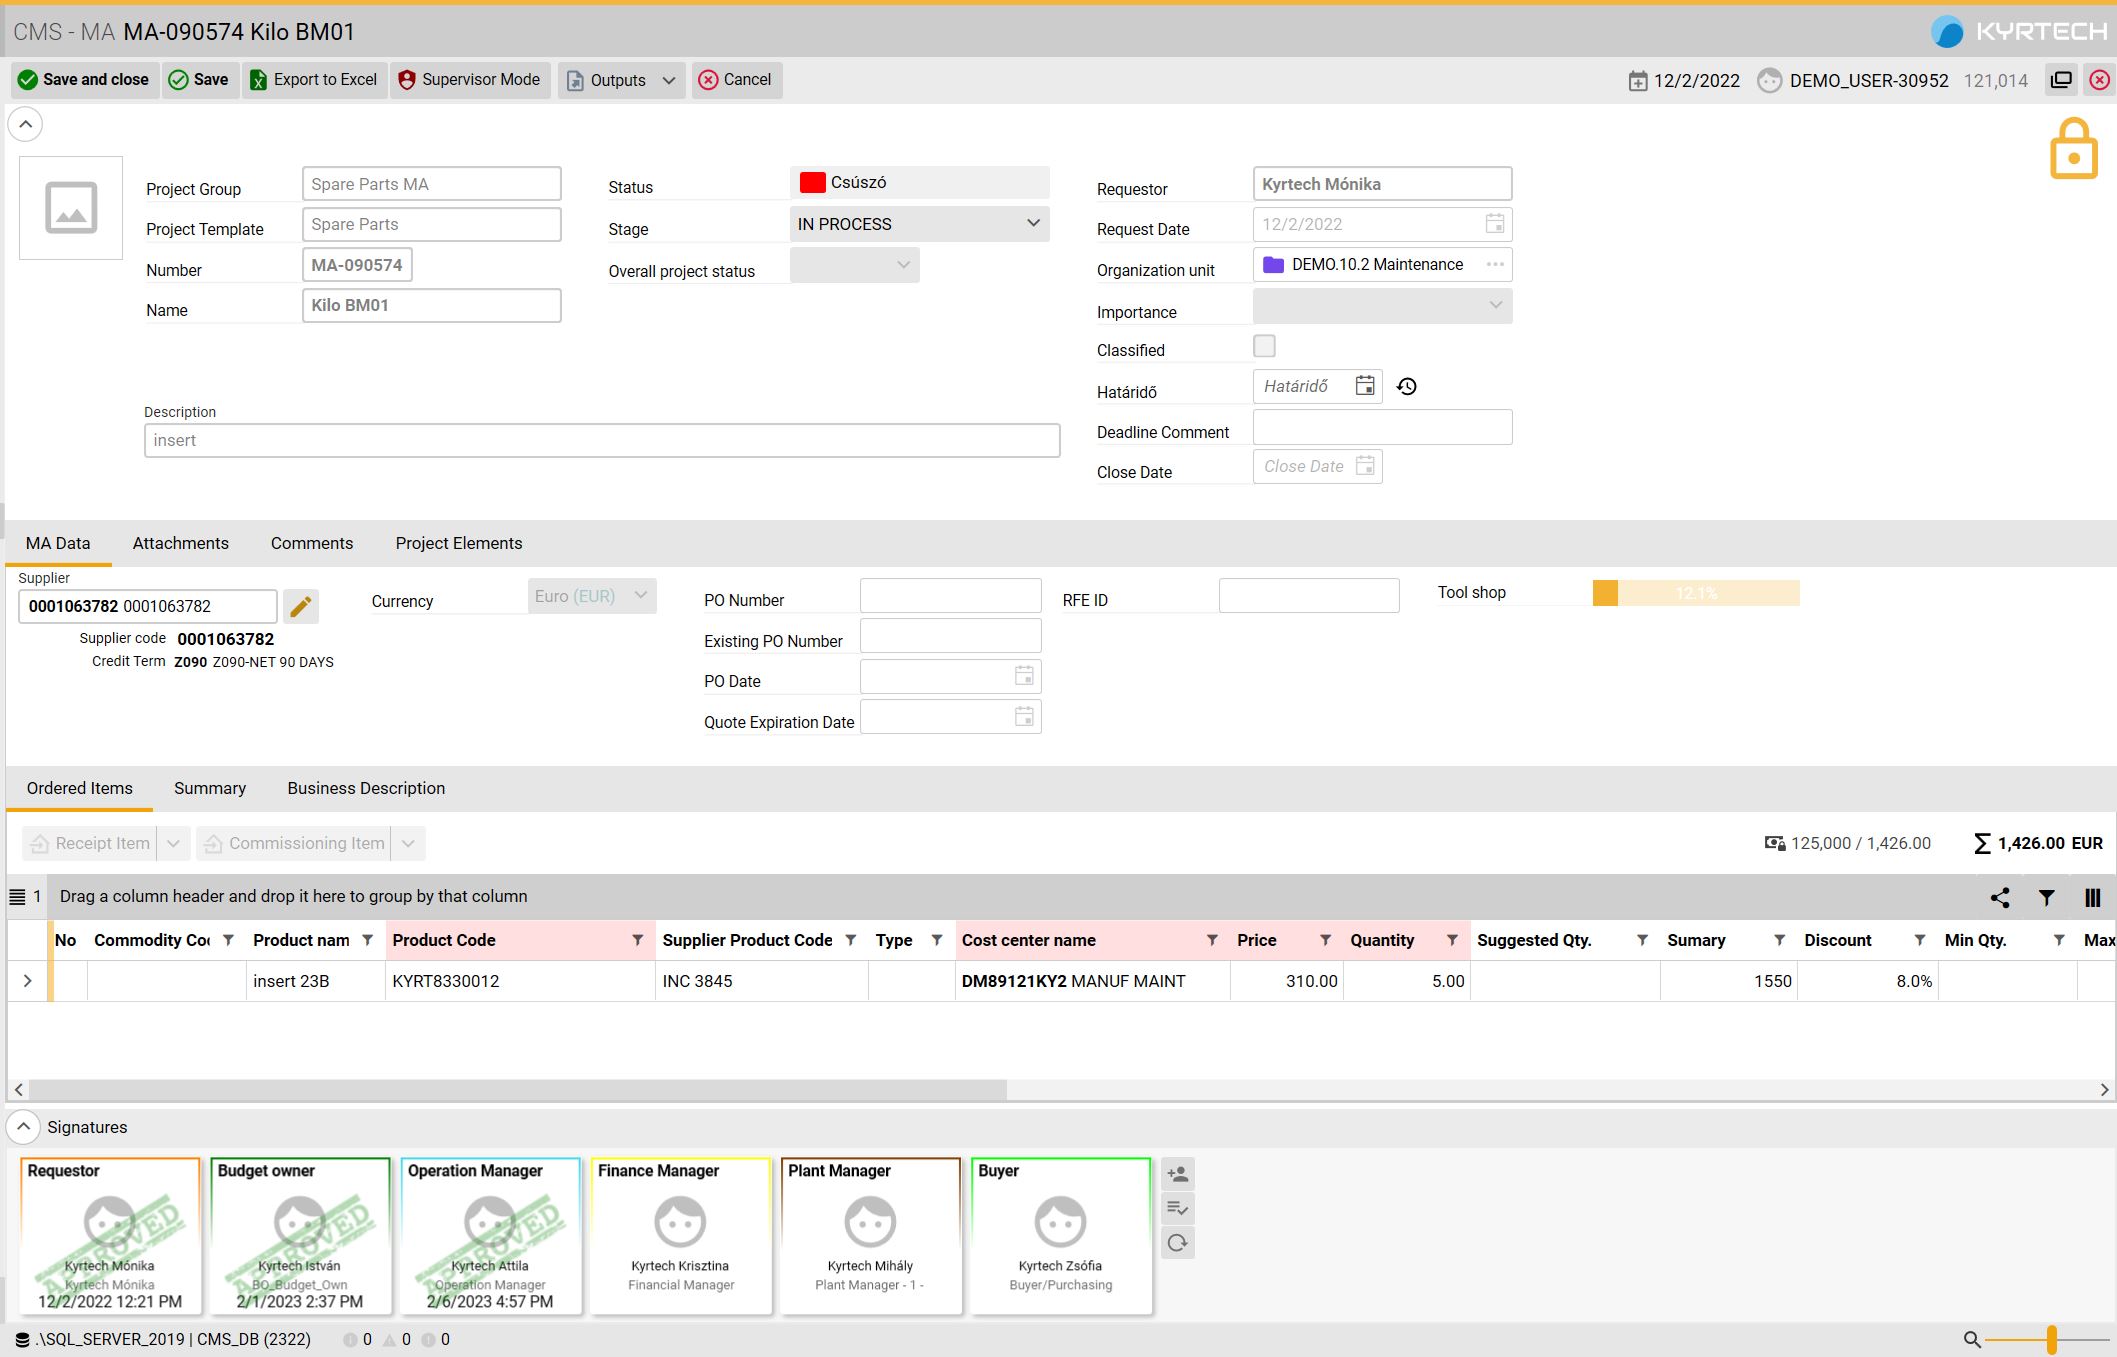Click the Export to Excel button

point(314,80)
